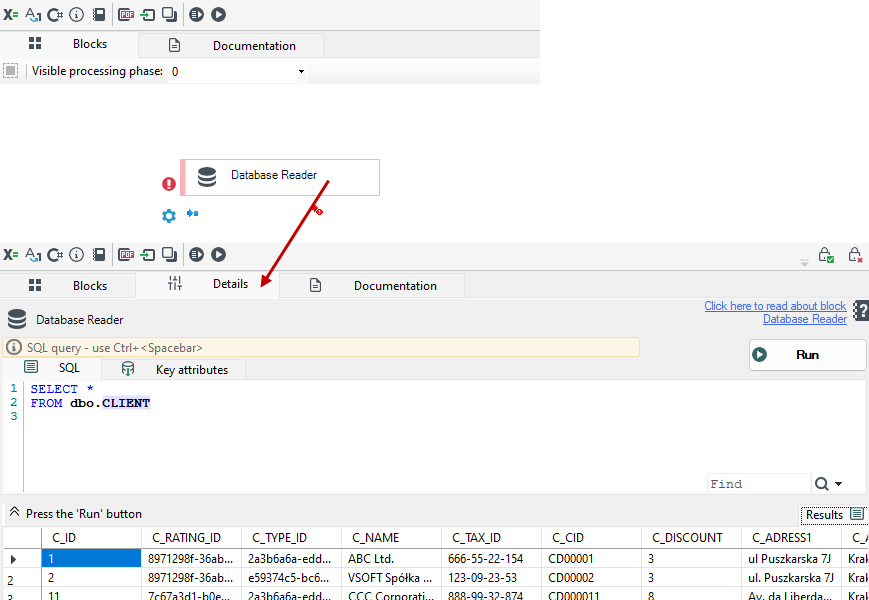
Task: Open the Documentation tab next to the Details tab
Action: click(x=372, y=286)
